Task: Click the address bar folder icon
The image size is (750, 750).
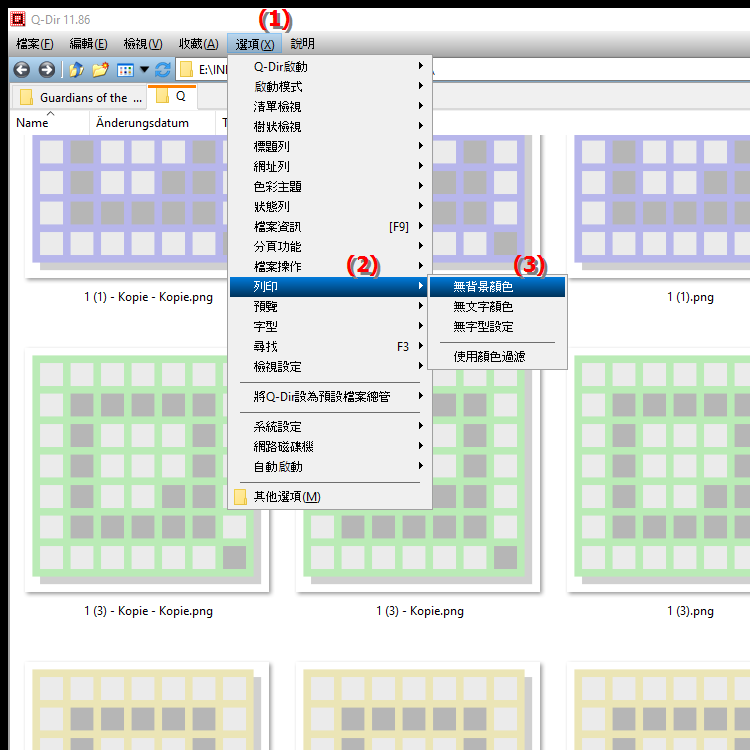Action: 186,70
